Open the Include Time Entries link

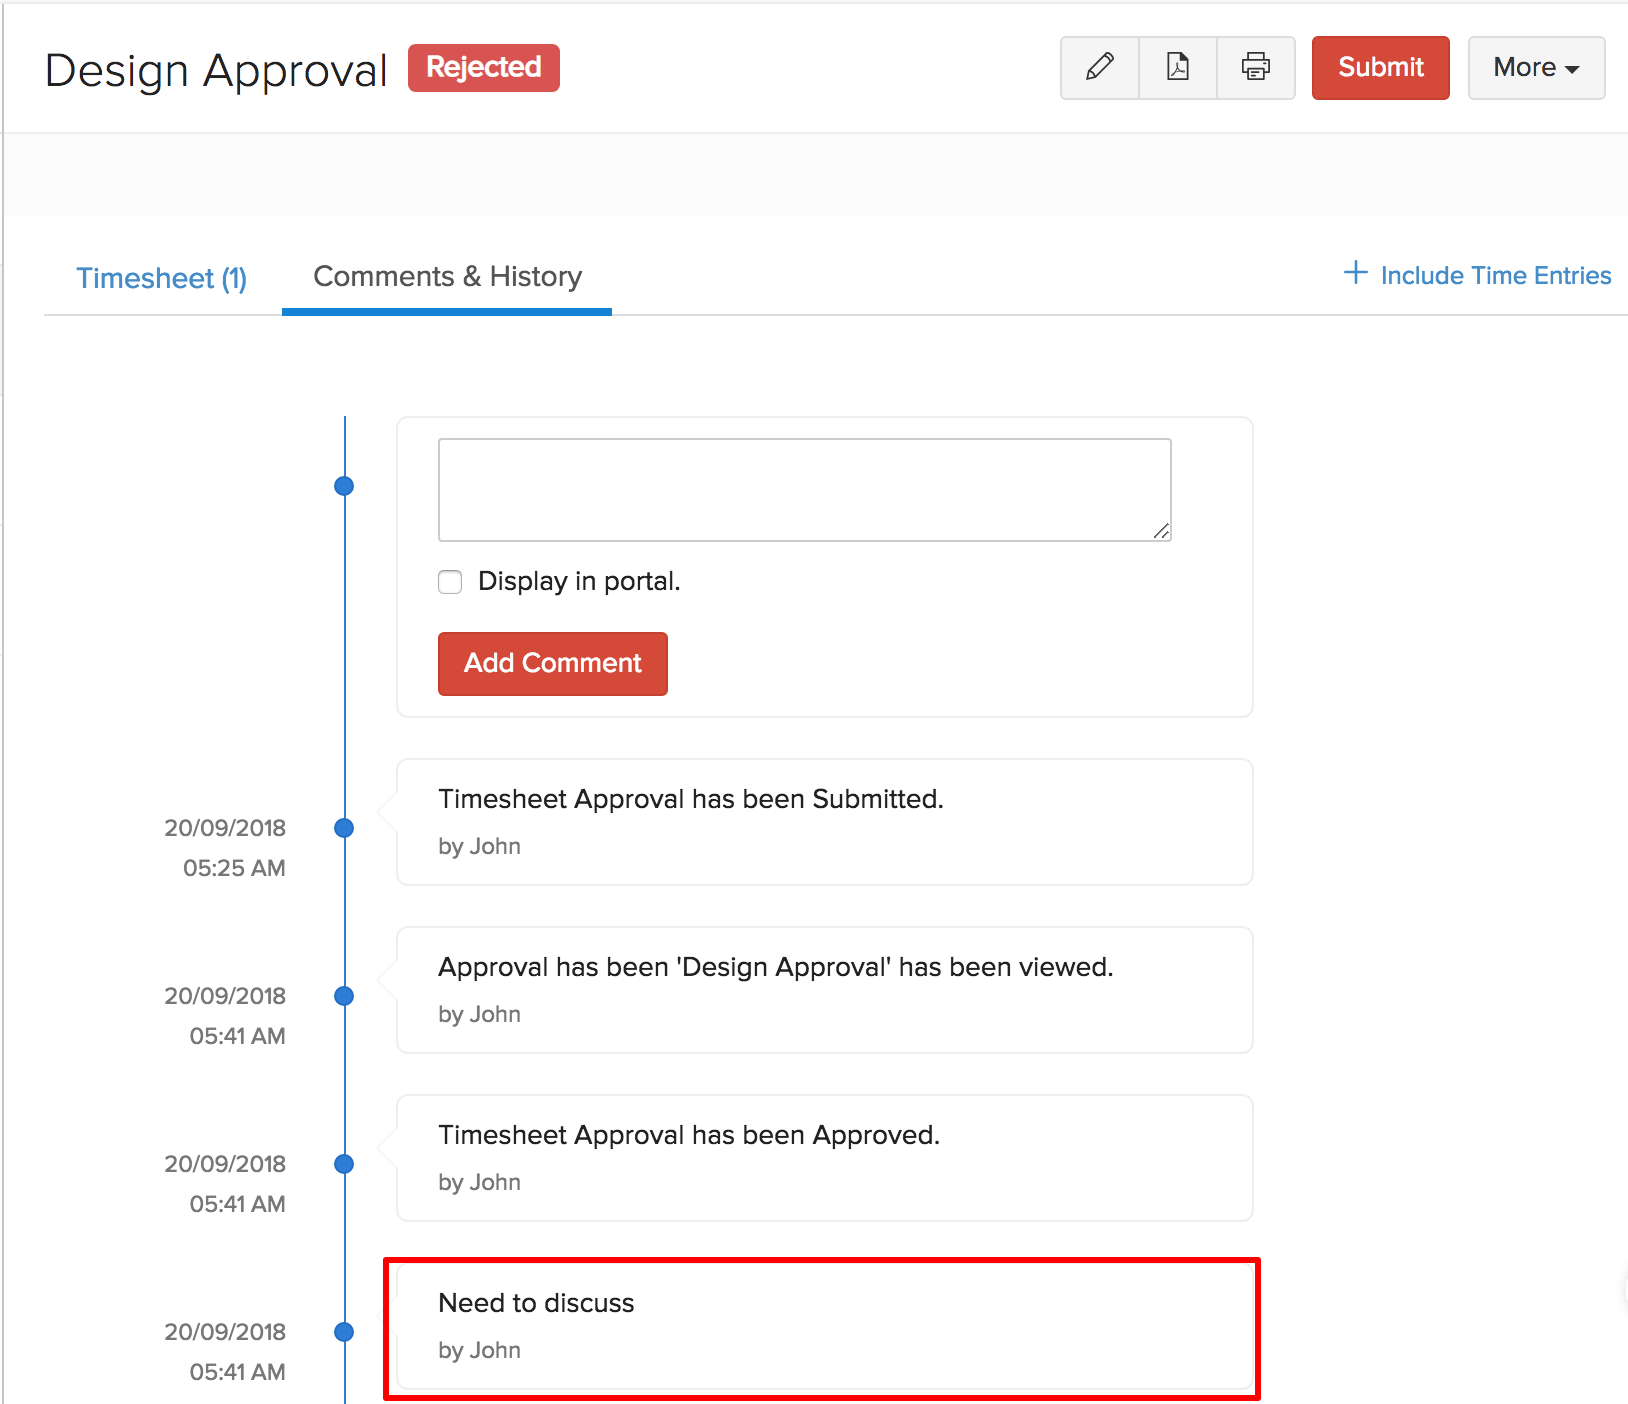tap(1495, 276)
